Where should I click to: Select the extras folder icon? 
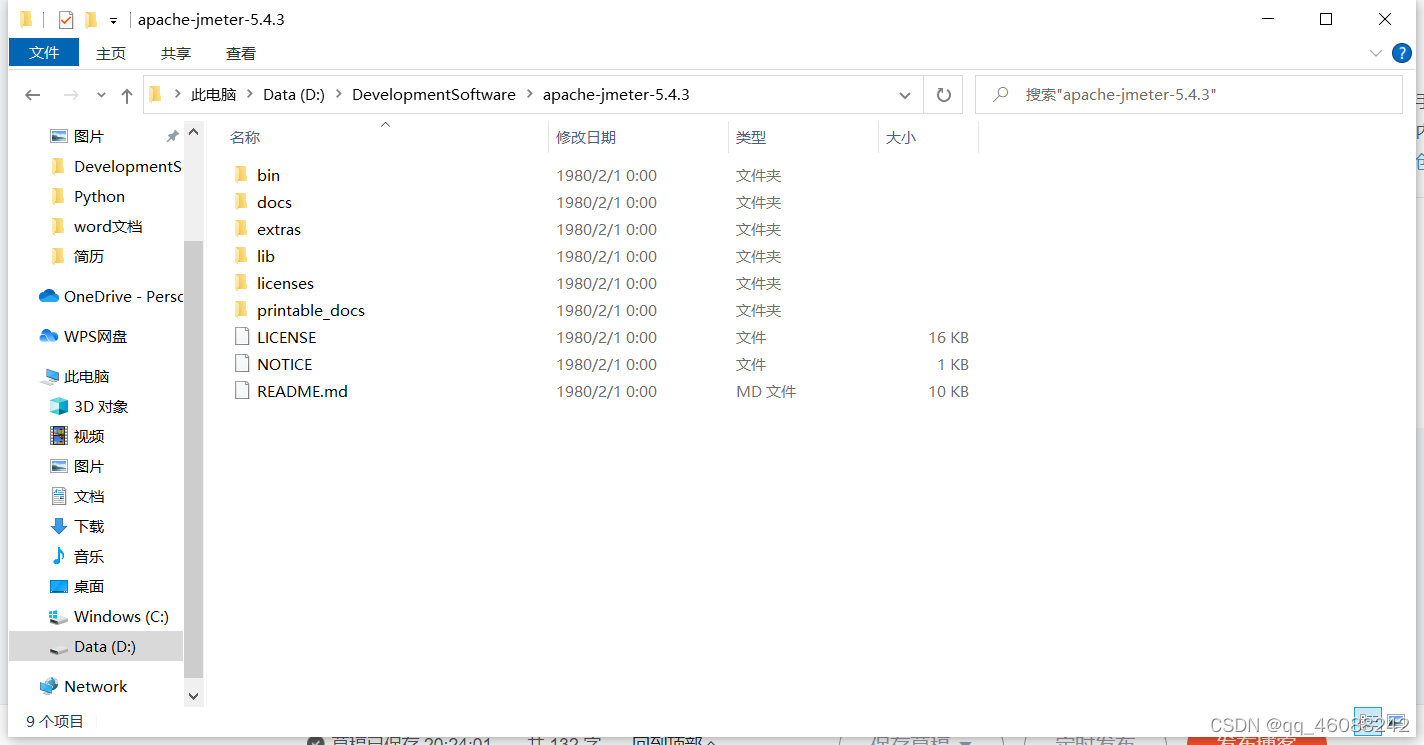240,229
